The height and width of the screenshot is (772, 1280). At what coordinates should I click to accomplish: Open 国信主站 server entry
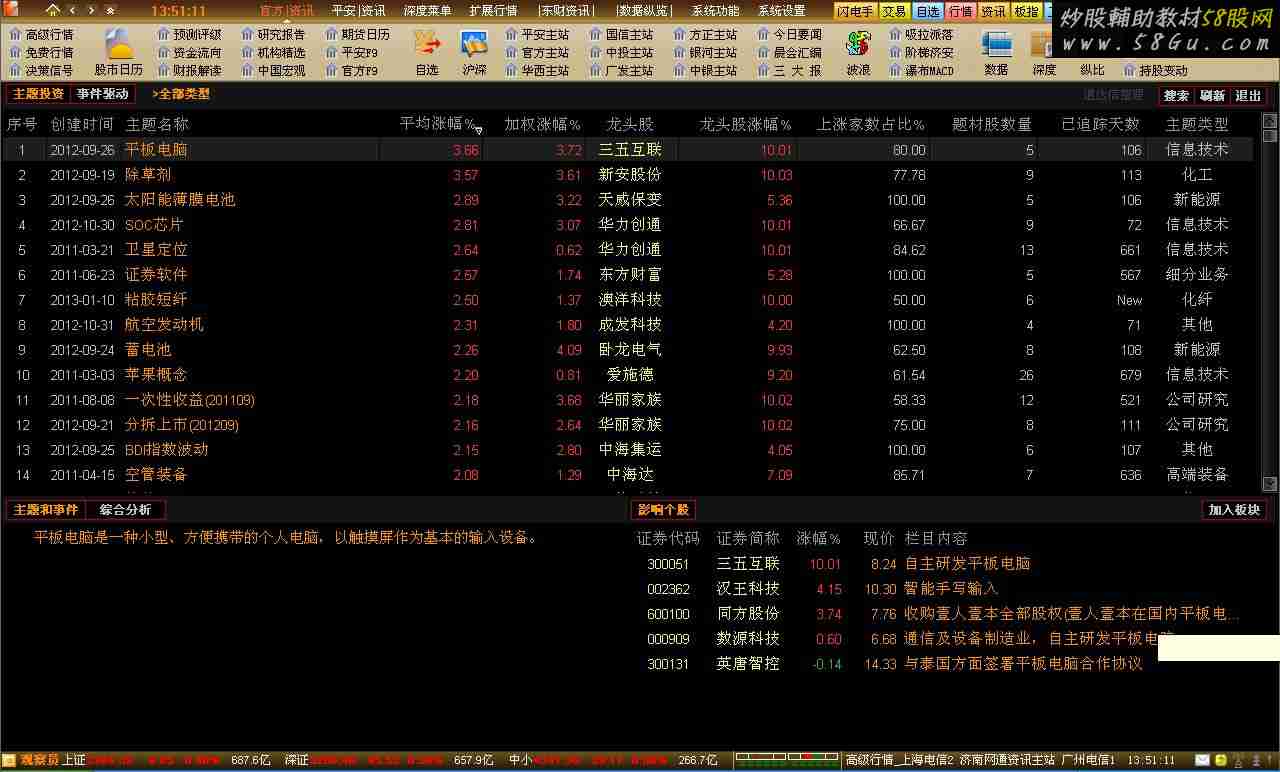click(622, 34)
